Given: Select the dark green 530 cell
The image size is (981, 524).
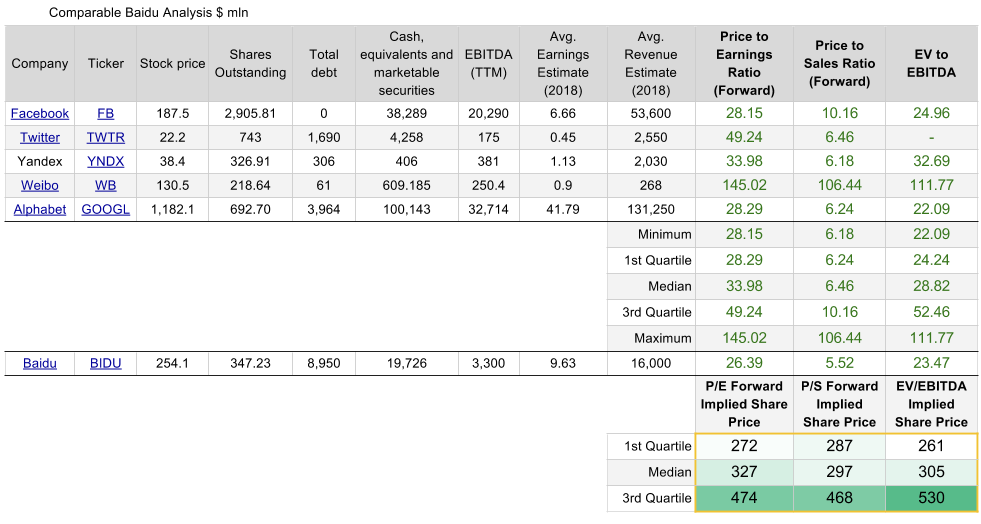Looking at the screenshot, I should point(931,498).
